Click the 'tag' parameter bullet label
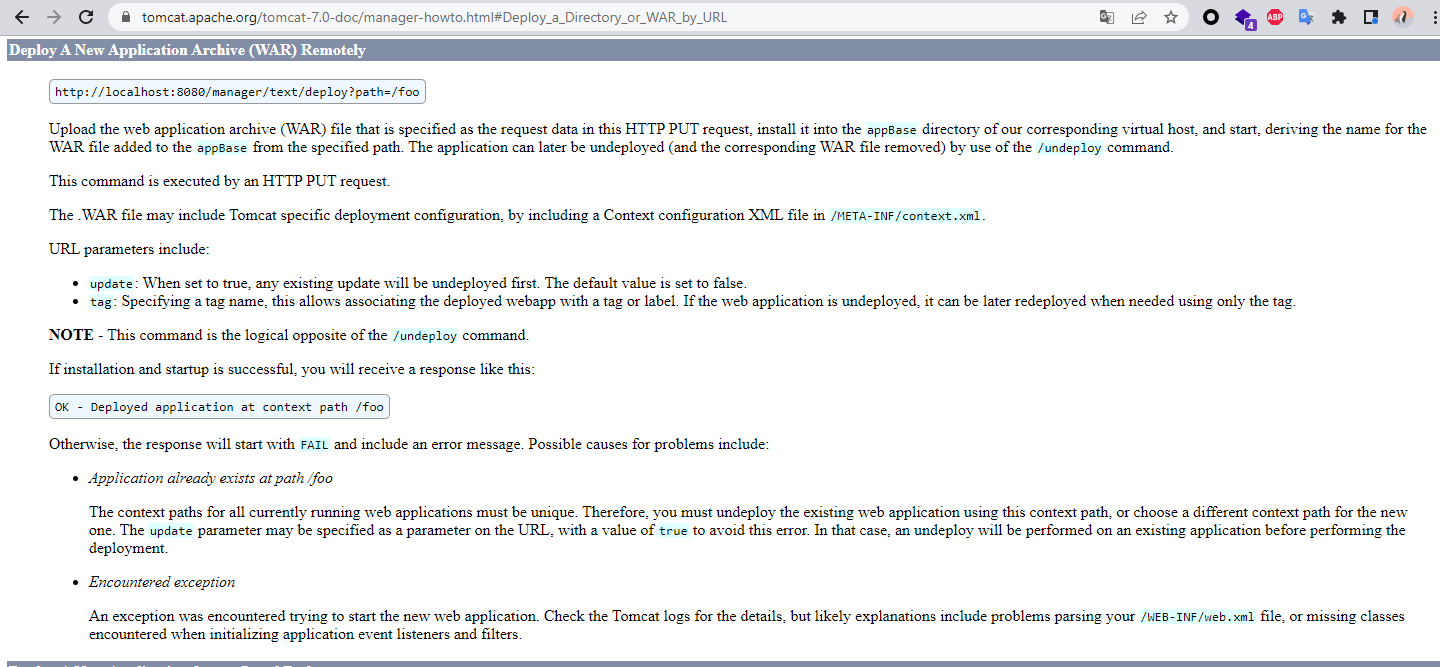This screenshot has height=667, width=1440. pos(103,302)
